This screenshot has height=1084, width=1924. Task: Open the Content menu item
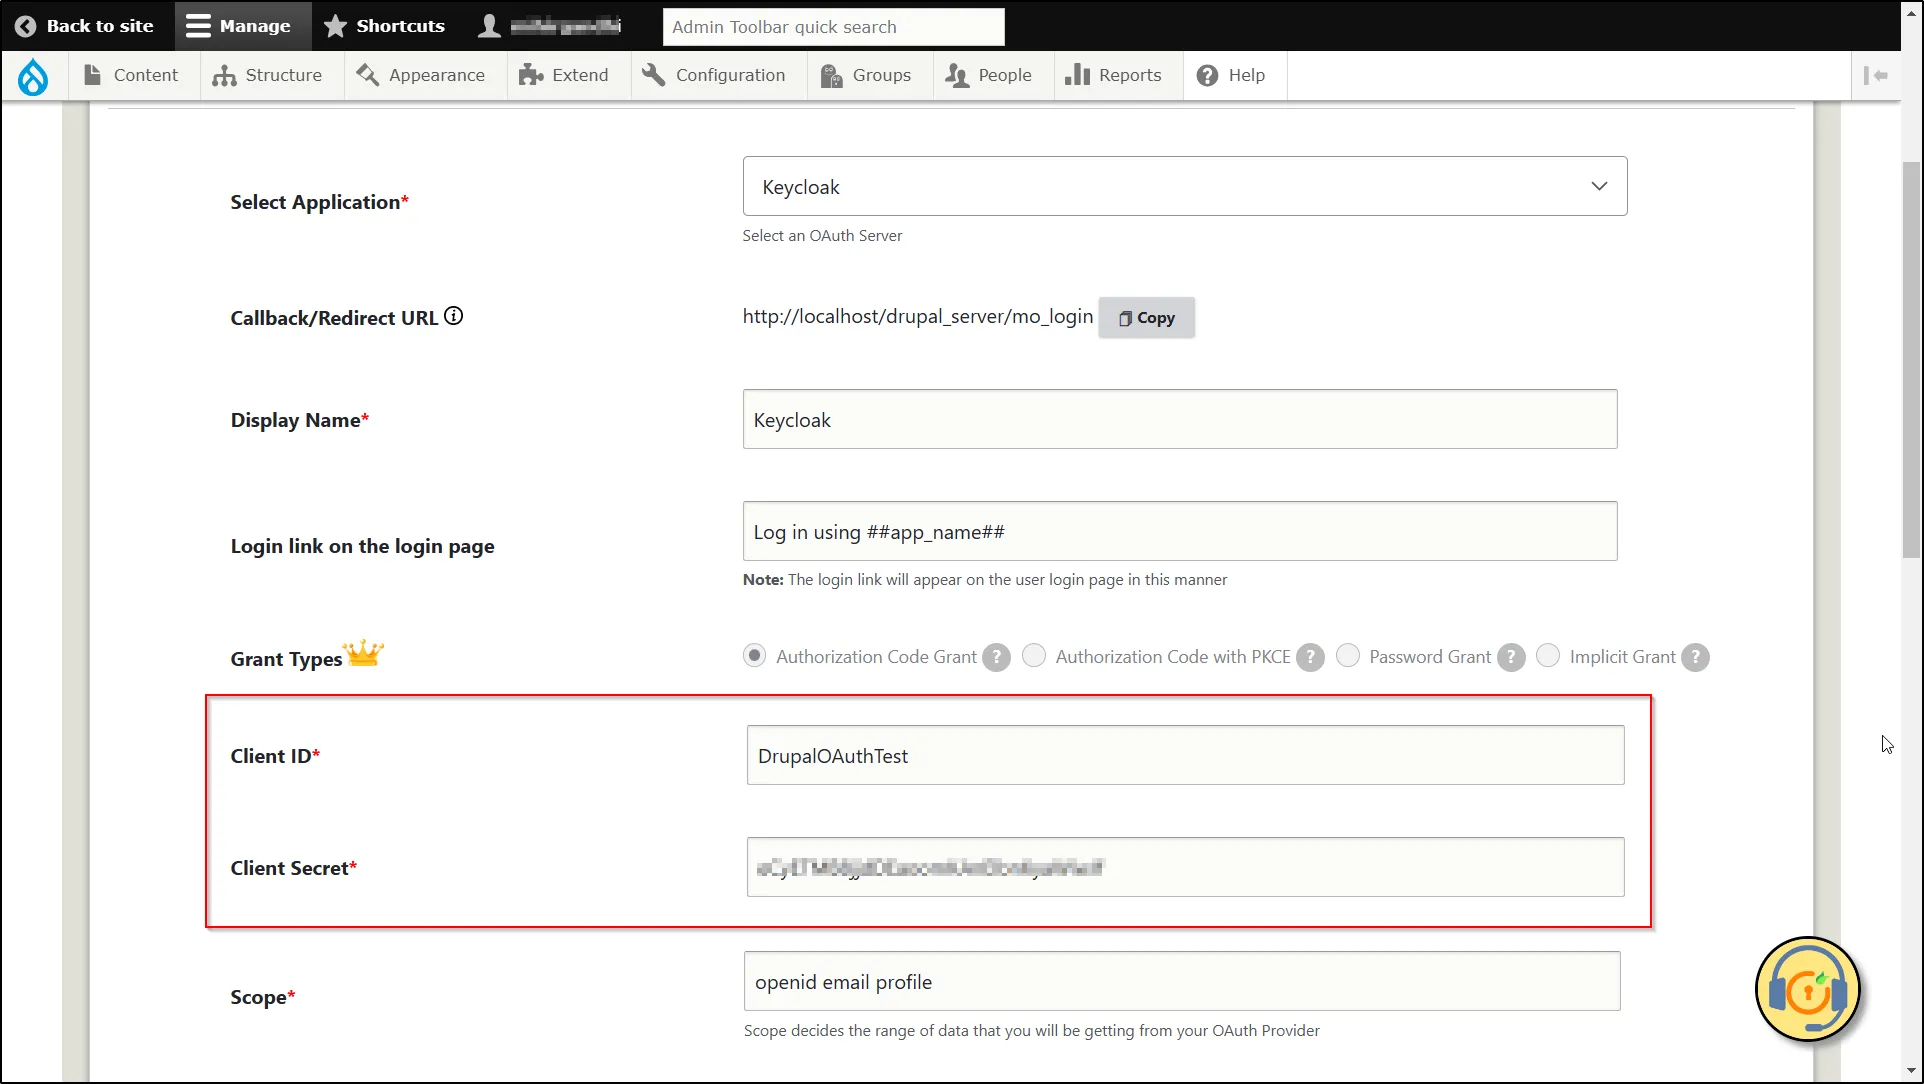(145, 74)
